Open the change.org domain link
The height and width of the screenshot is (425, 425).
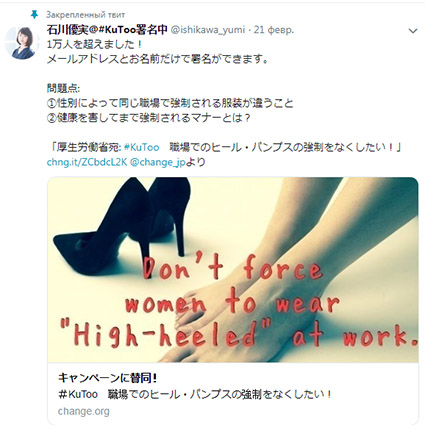pos(84,411)
